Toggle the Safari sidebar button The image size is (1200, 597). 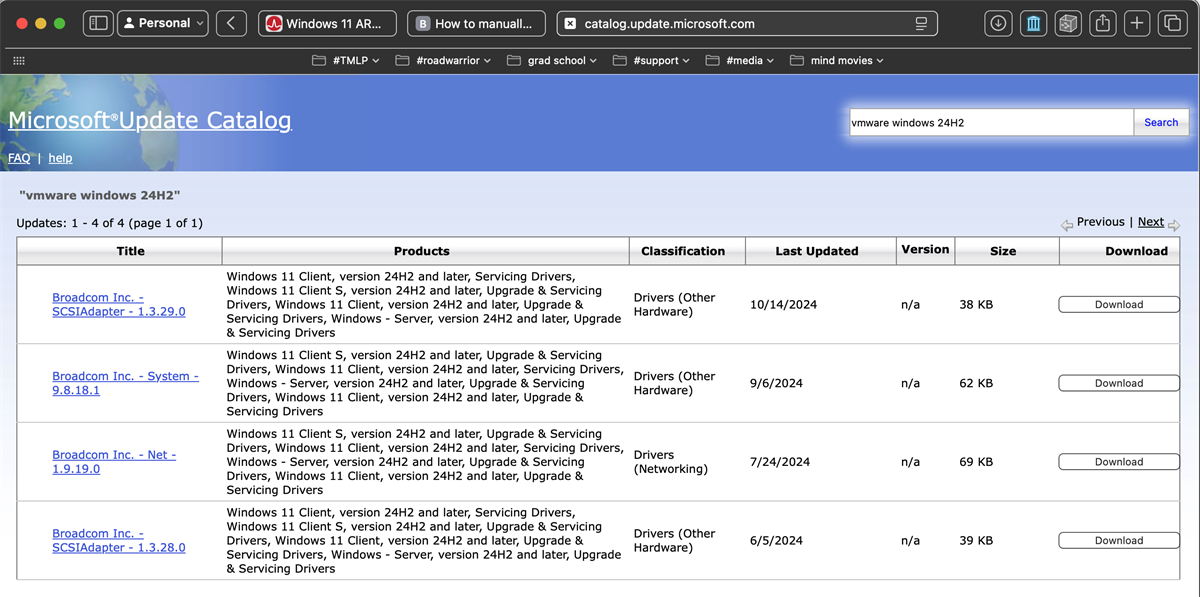(98, 23)
